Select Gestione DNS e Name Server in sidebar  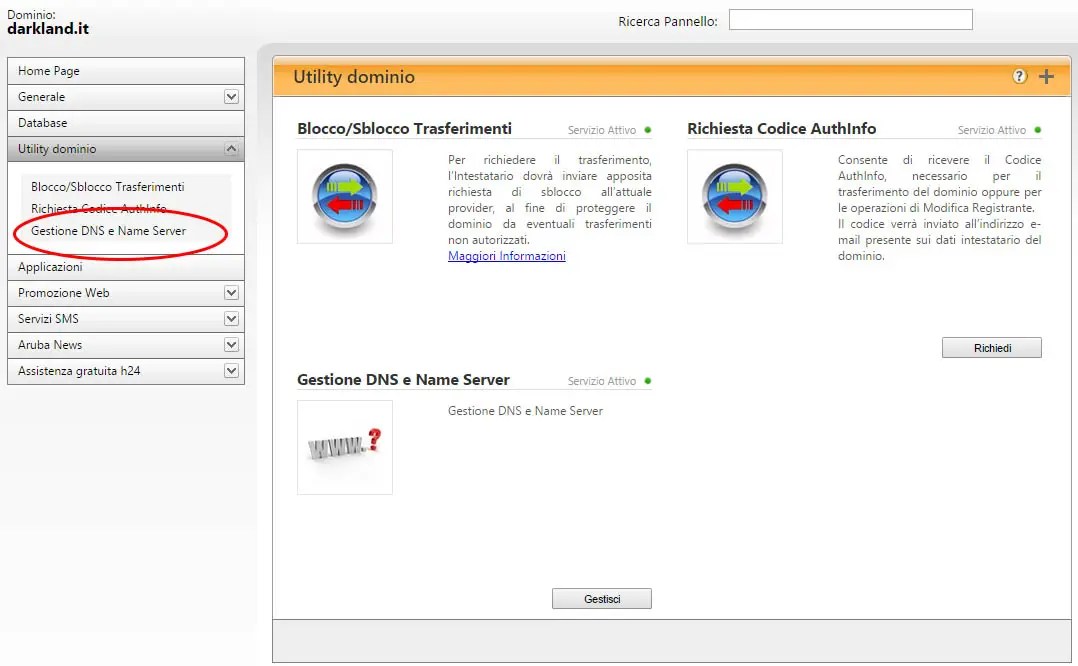(x=108, y=231)
